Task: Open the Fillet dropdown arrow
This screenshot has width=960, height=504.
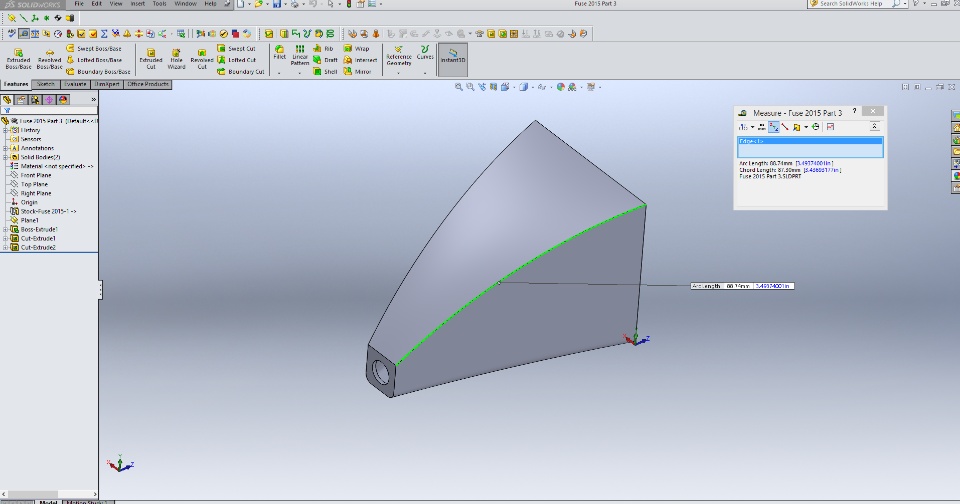Action: pos(280,73)
